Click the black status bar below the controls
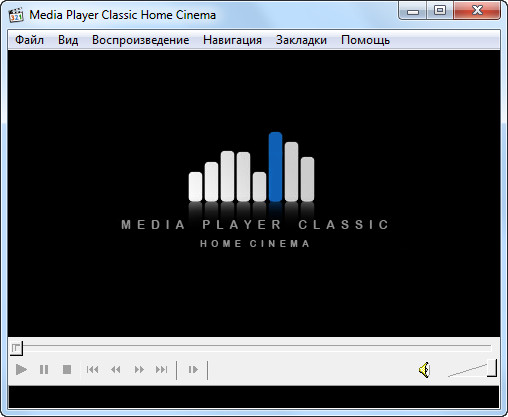The image size is (508, 417). tap(254, 397)
